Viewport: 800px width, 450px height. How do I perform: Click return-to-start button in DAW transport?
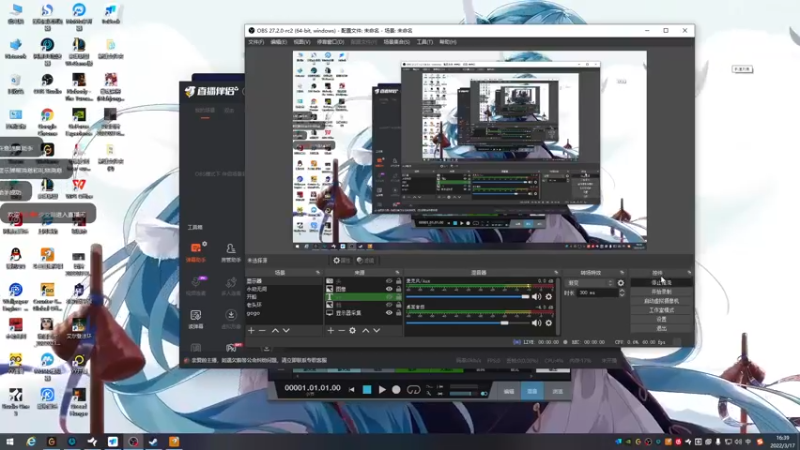pyautogui.click(x=352, y=390)
